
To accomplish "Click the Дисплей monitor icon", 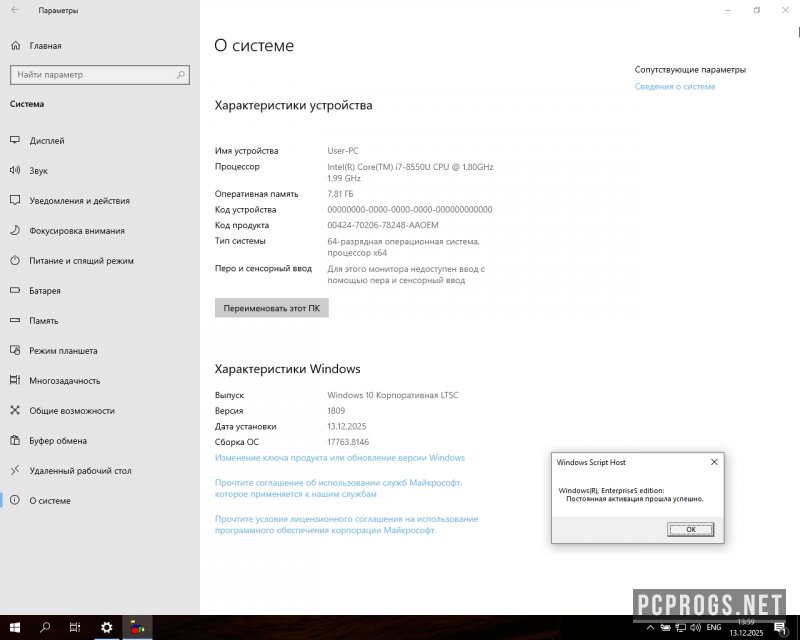I will point(15,140).
